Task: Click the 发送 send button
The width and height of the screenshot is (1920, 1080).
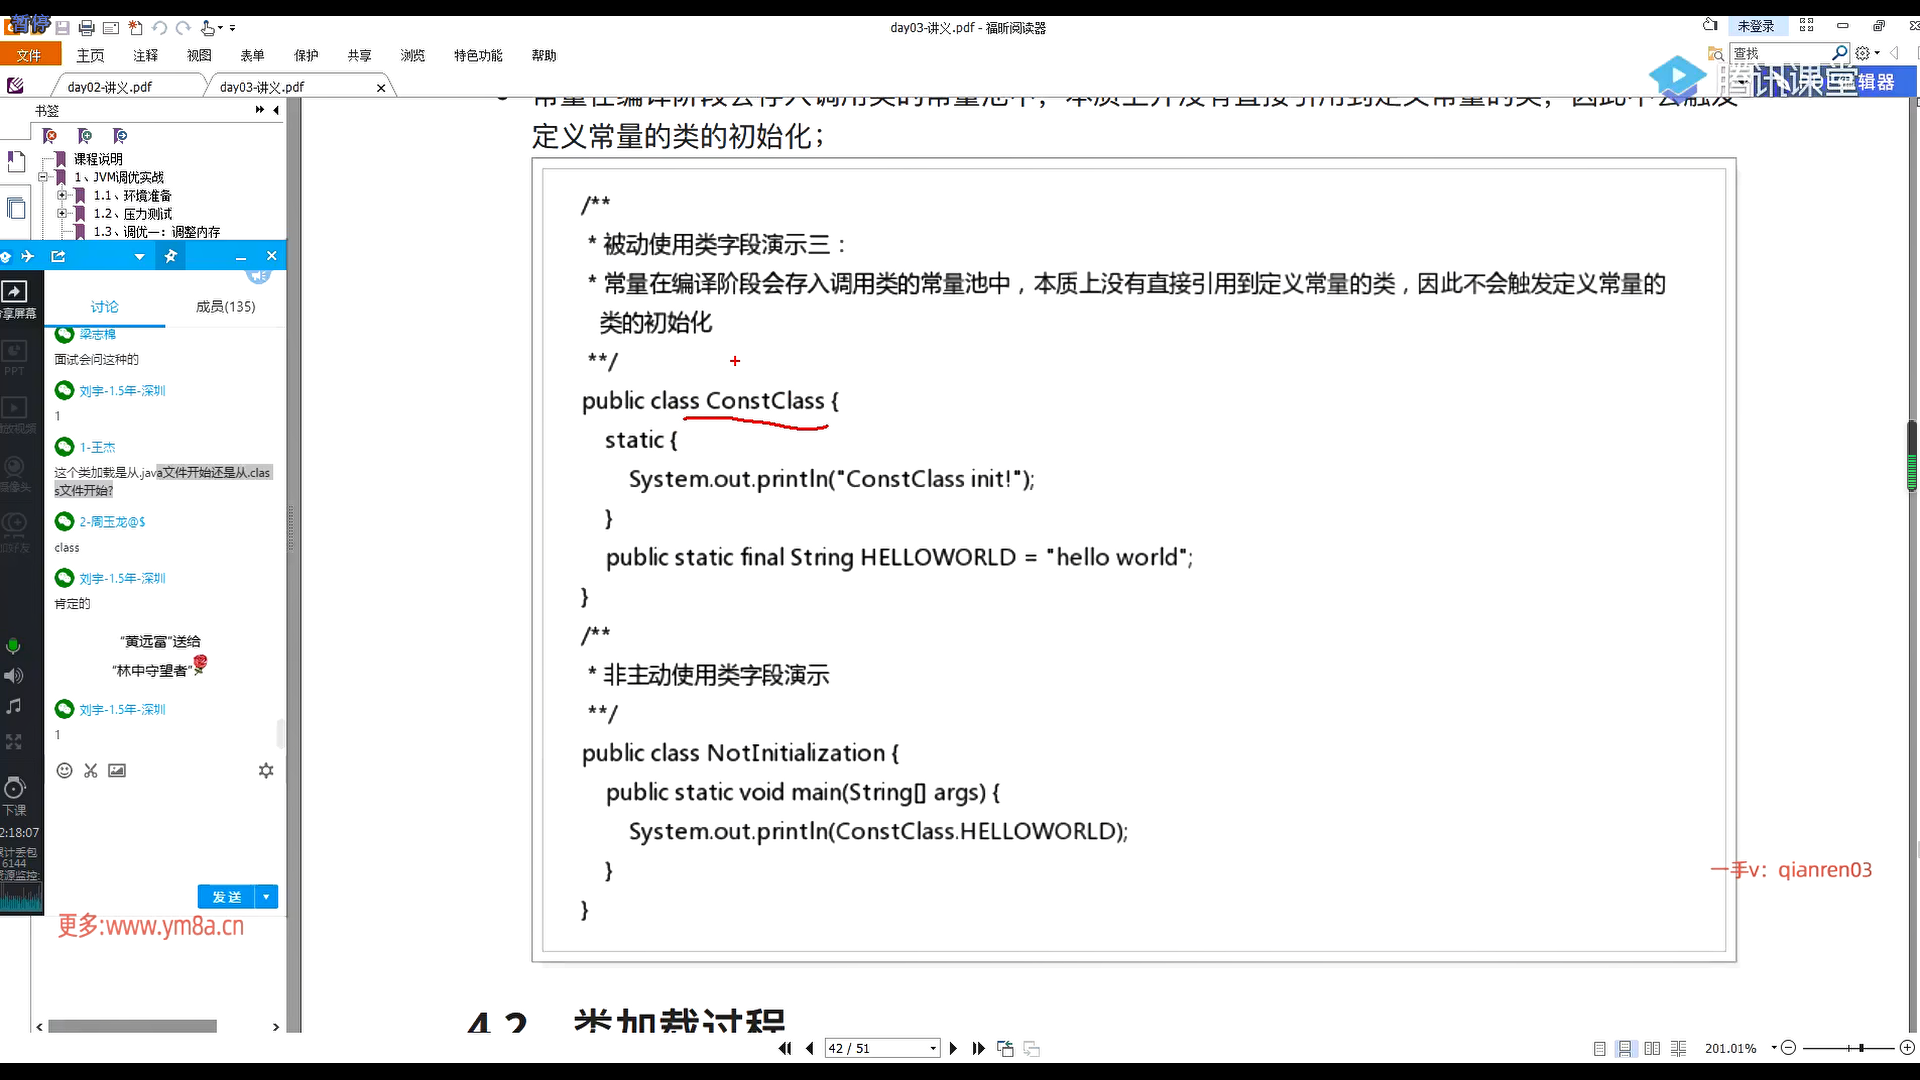Action: point(226,897)
